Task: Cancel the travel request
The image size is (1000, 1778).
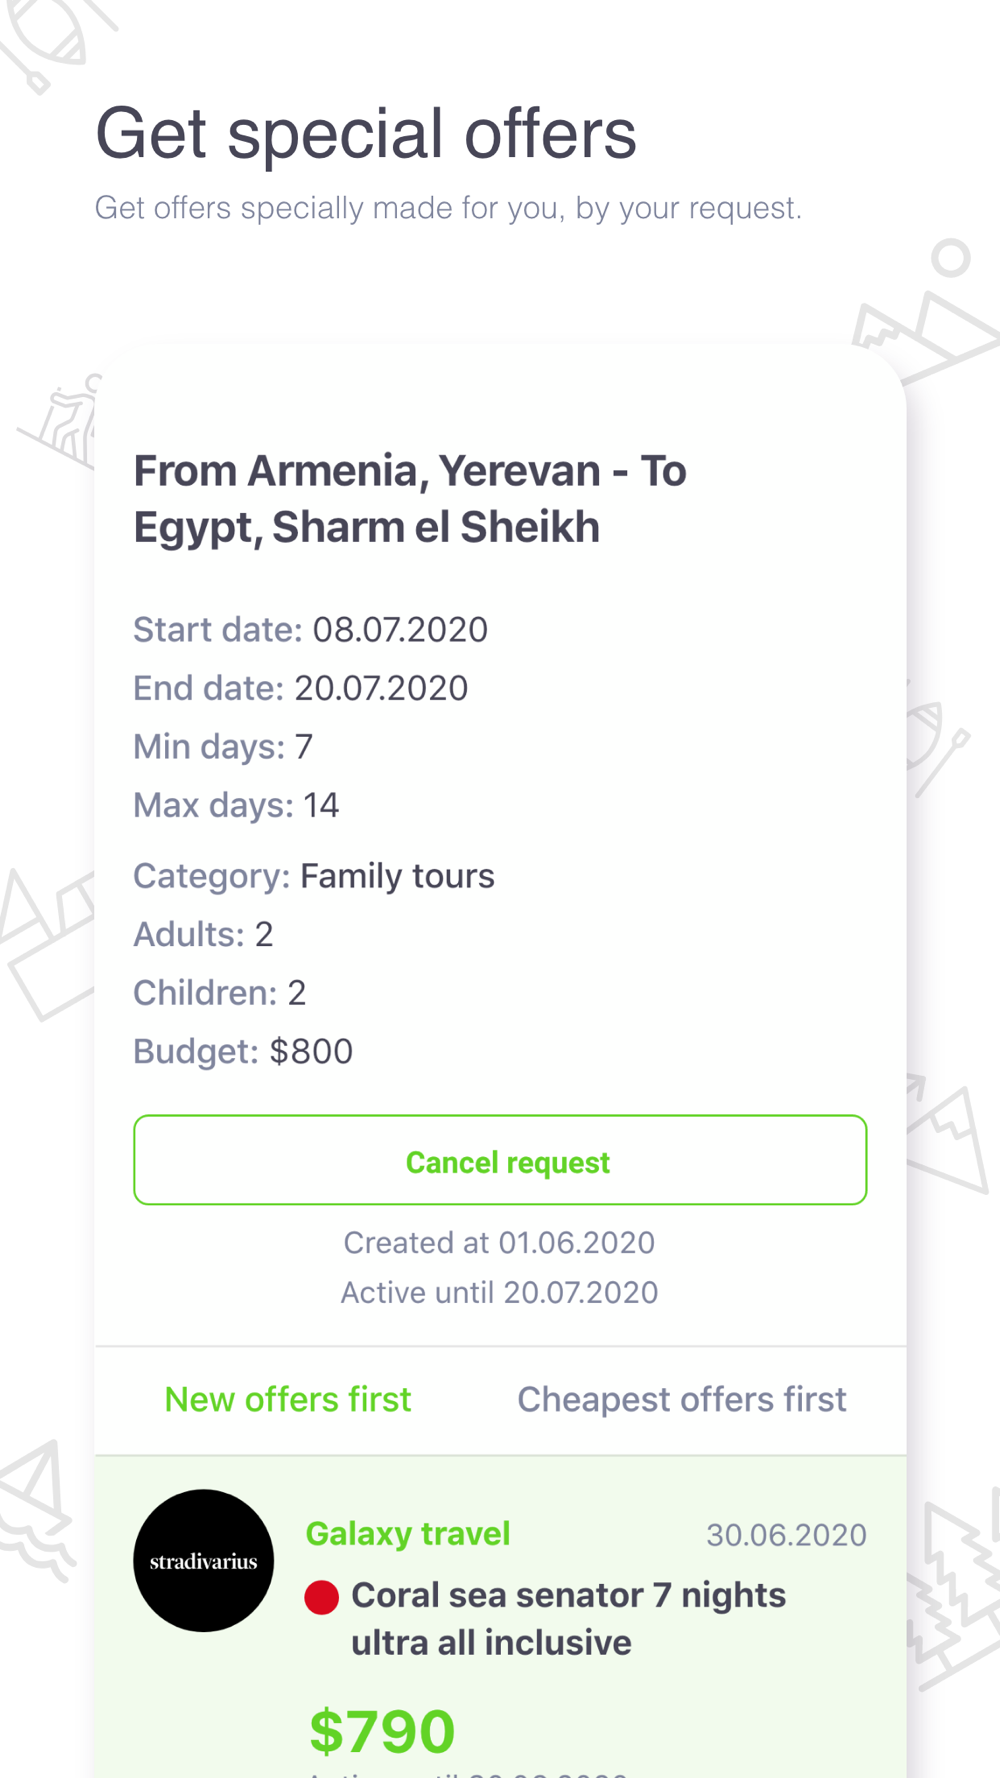Action: [x=500, y=1160]
